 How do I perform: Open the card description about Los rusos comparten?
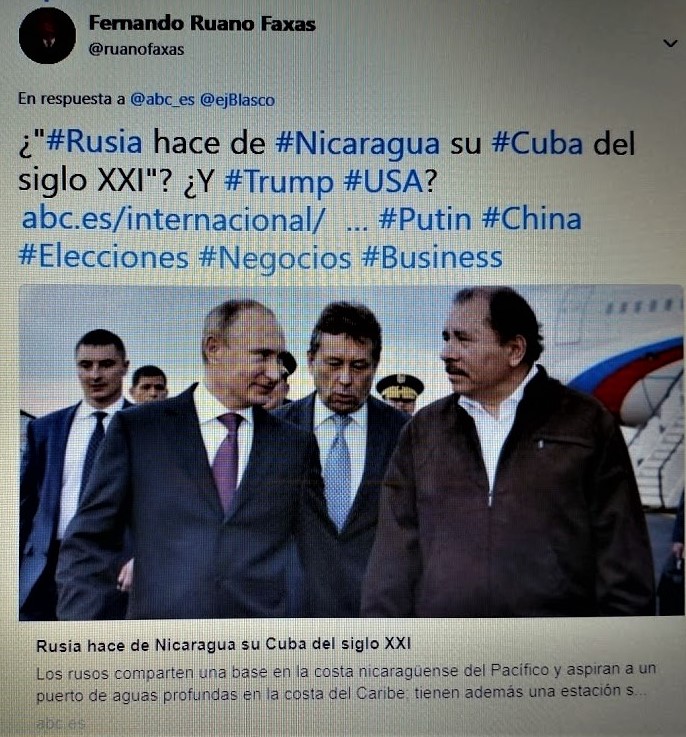coord(346,682)
